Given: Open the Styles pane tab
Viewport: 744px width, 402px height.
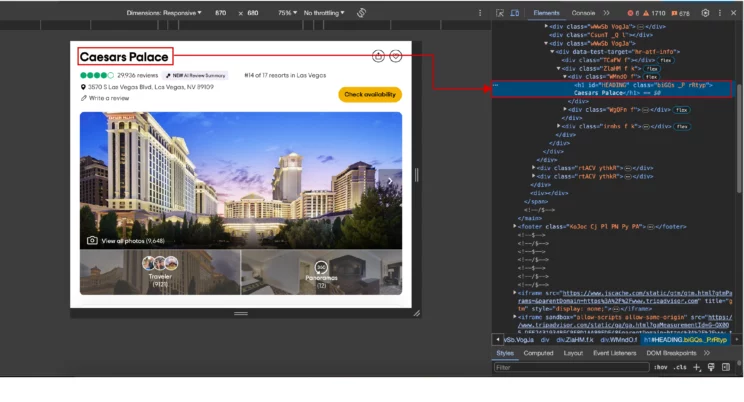Looking at the screenshot, I should click(505, 353).
